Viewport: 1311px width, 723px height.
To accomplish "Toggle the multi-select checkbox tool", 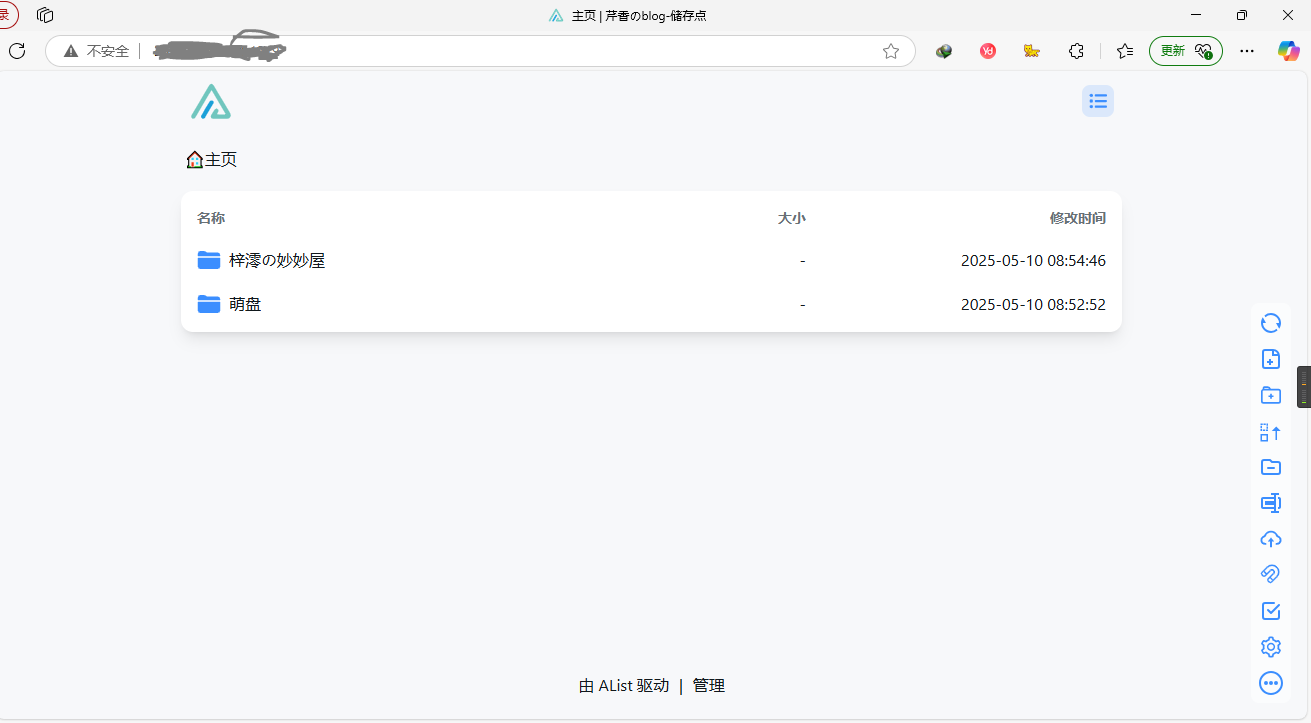I will point(1270,611).
